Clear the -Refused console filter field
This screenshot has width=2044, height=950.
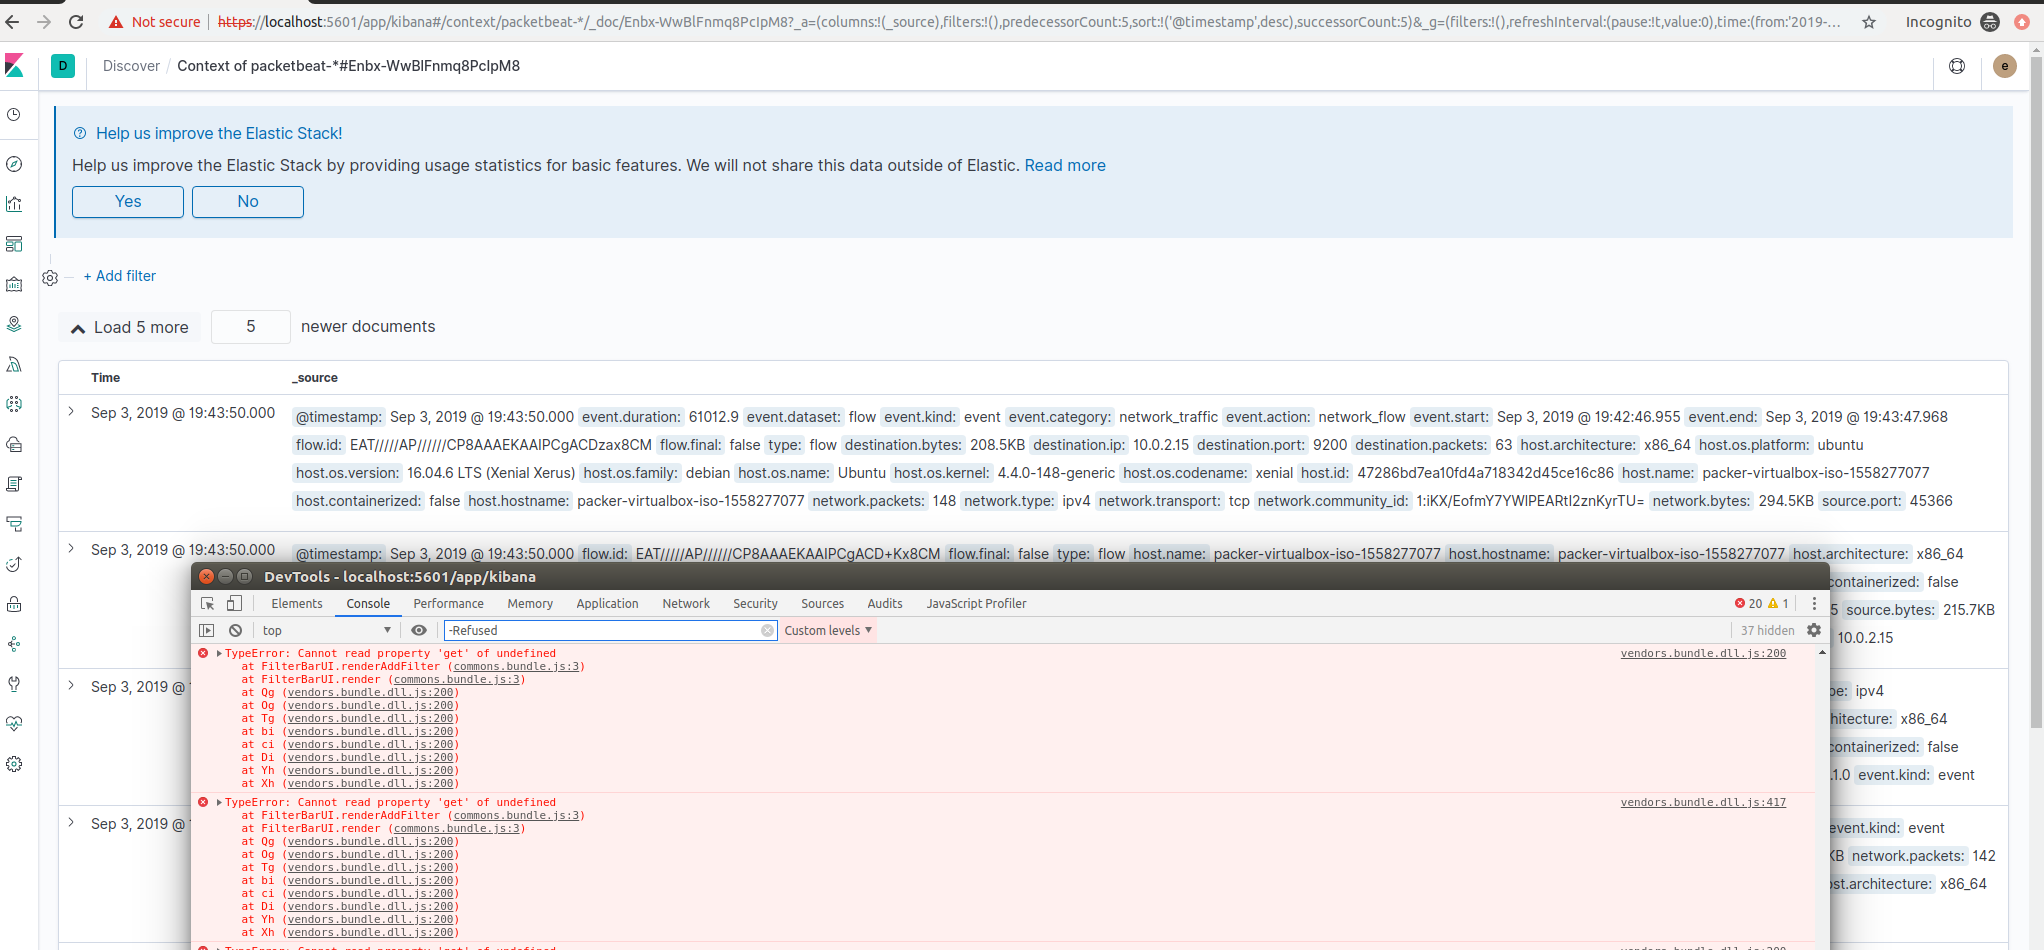(x=767, y=630)
